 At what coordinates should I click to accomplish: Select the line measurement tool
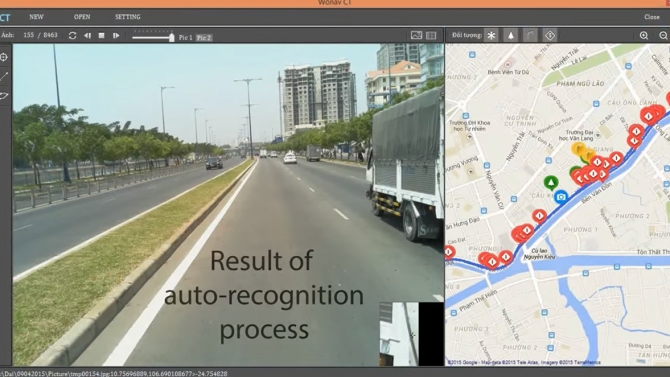[x=4, y=77]
